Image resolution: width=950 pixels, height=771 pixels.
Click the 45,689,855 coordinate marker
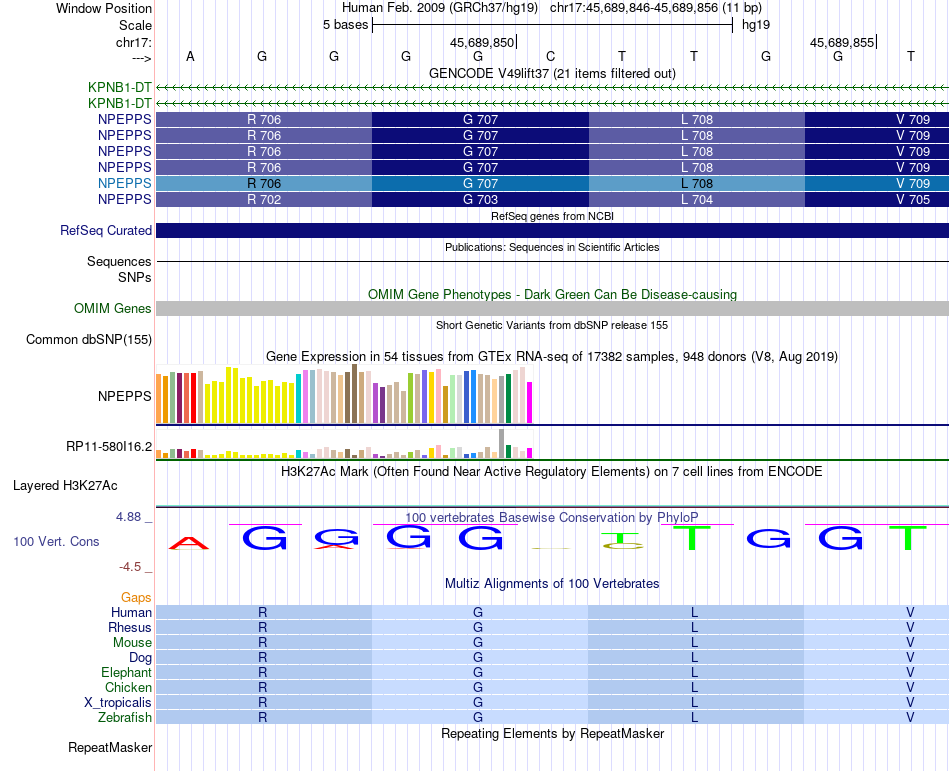[842, 42]
